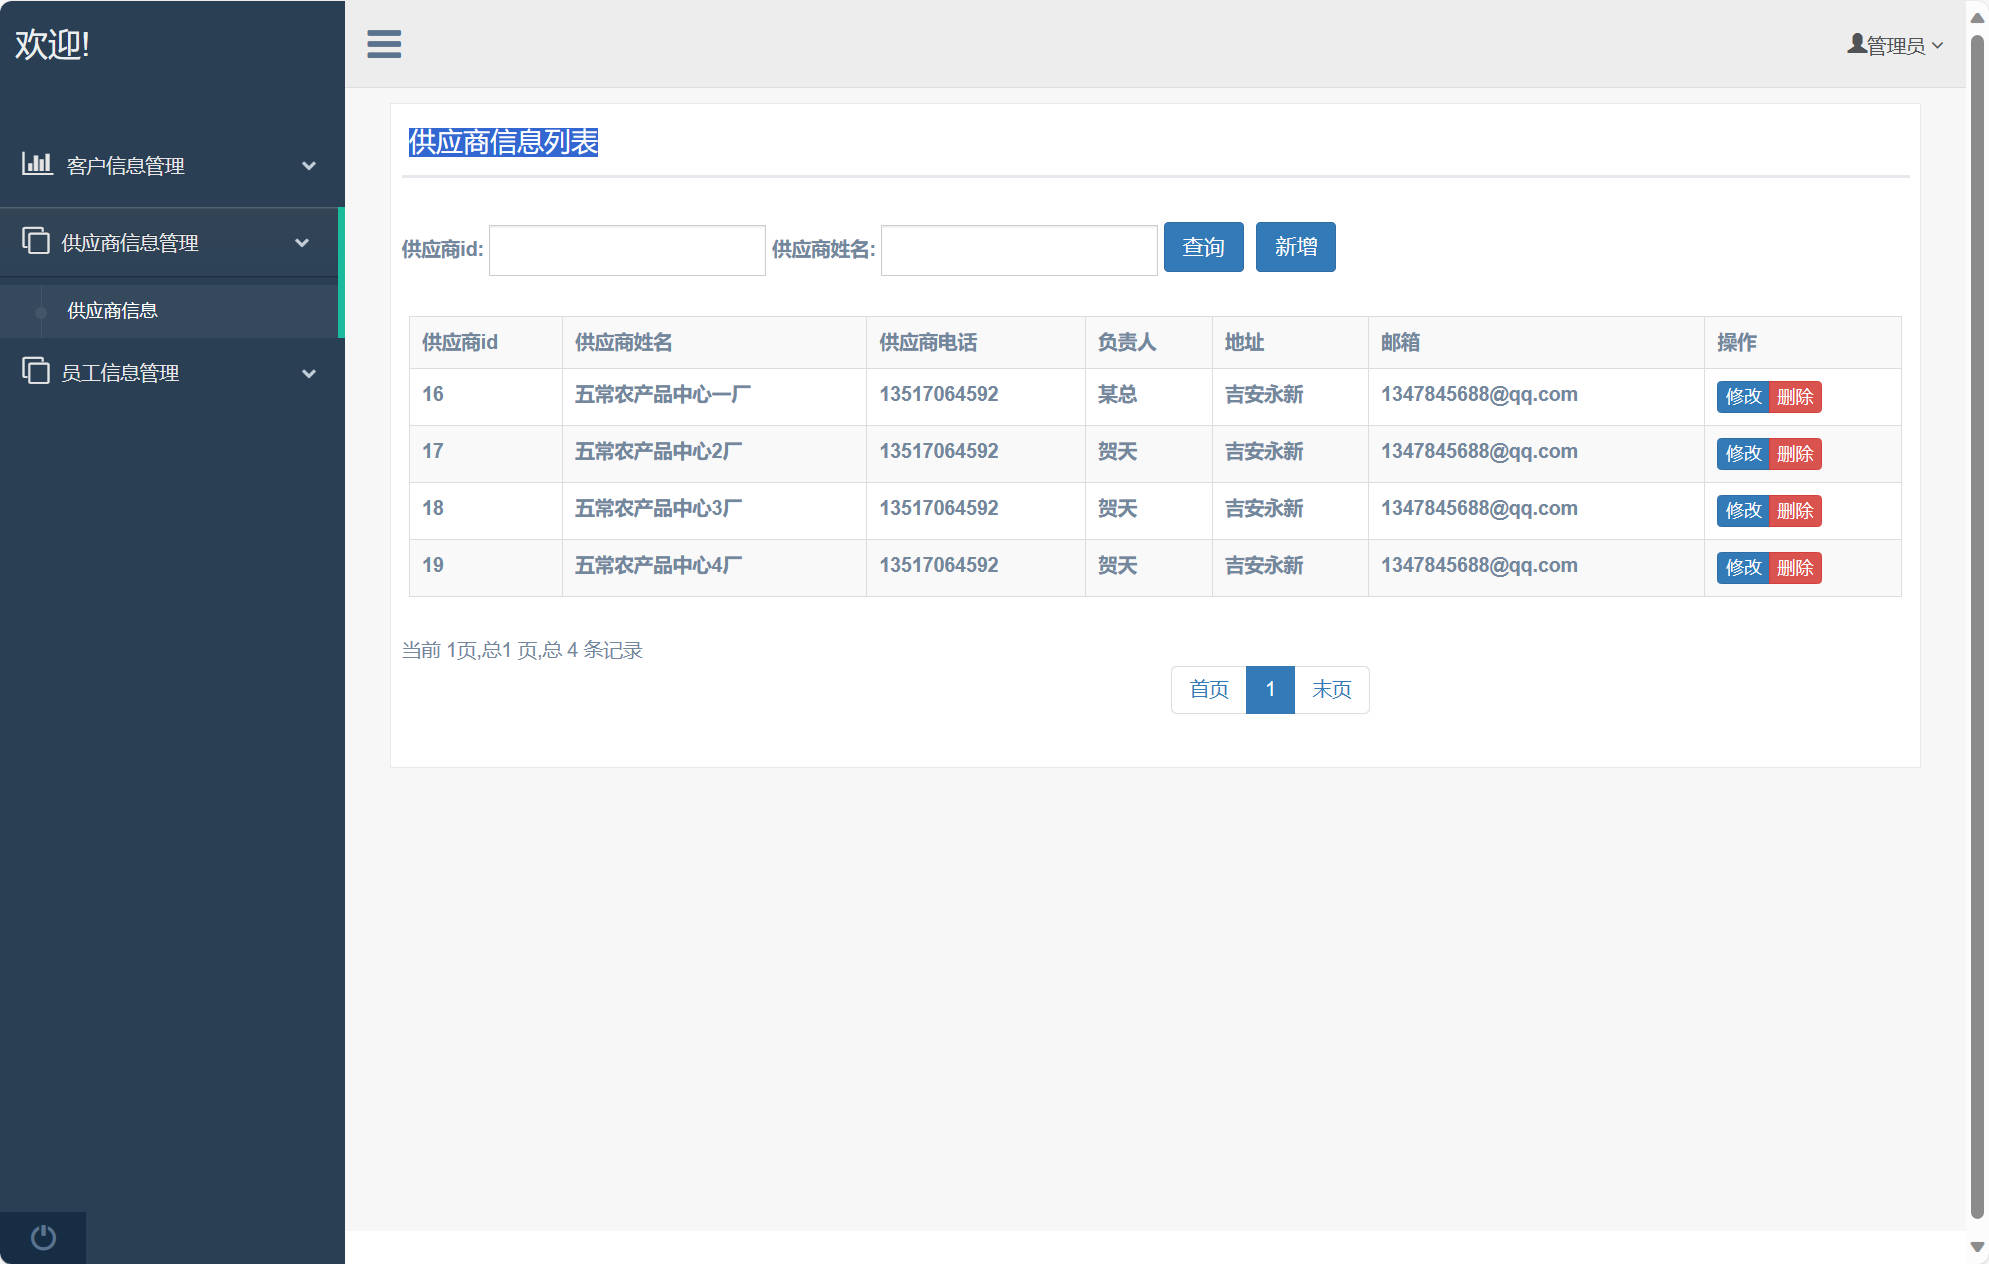This screenshot has height=1264, width=1989.
Task: Open the 员工信息管理 menu
Action: (120, 373)
